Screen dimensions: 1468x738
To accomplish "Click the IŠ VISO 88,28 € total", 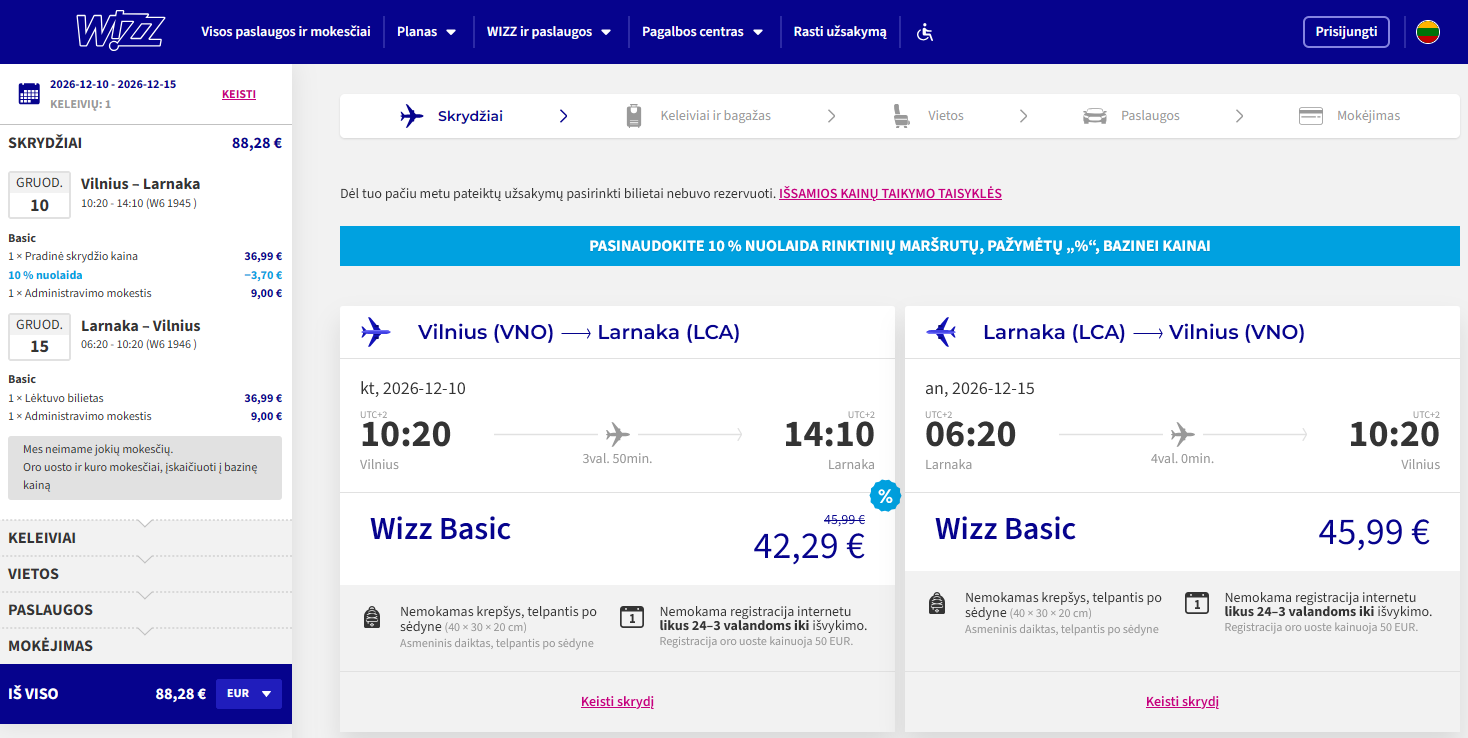I will pyautogui.click(x=107, y=694).
